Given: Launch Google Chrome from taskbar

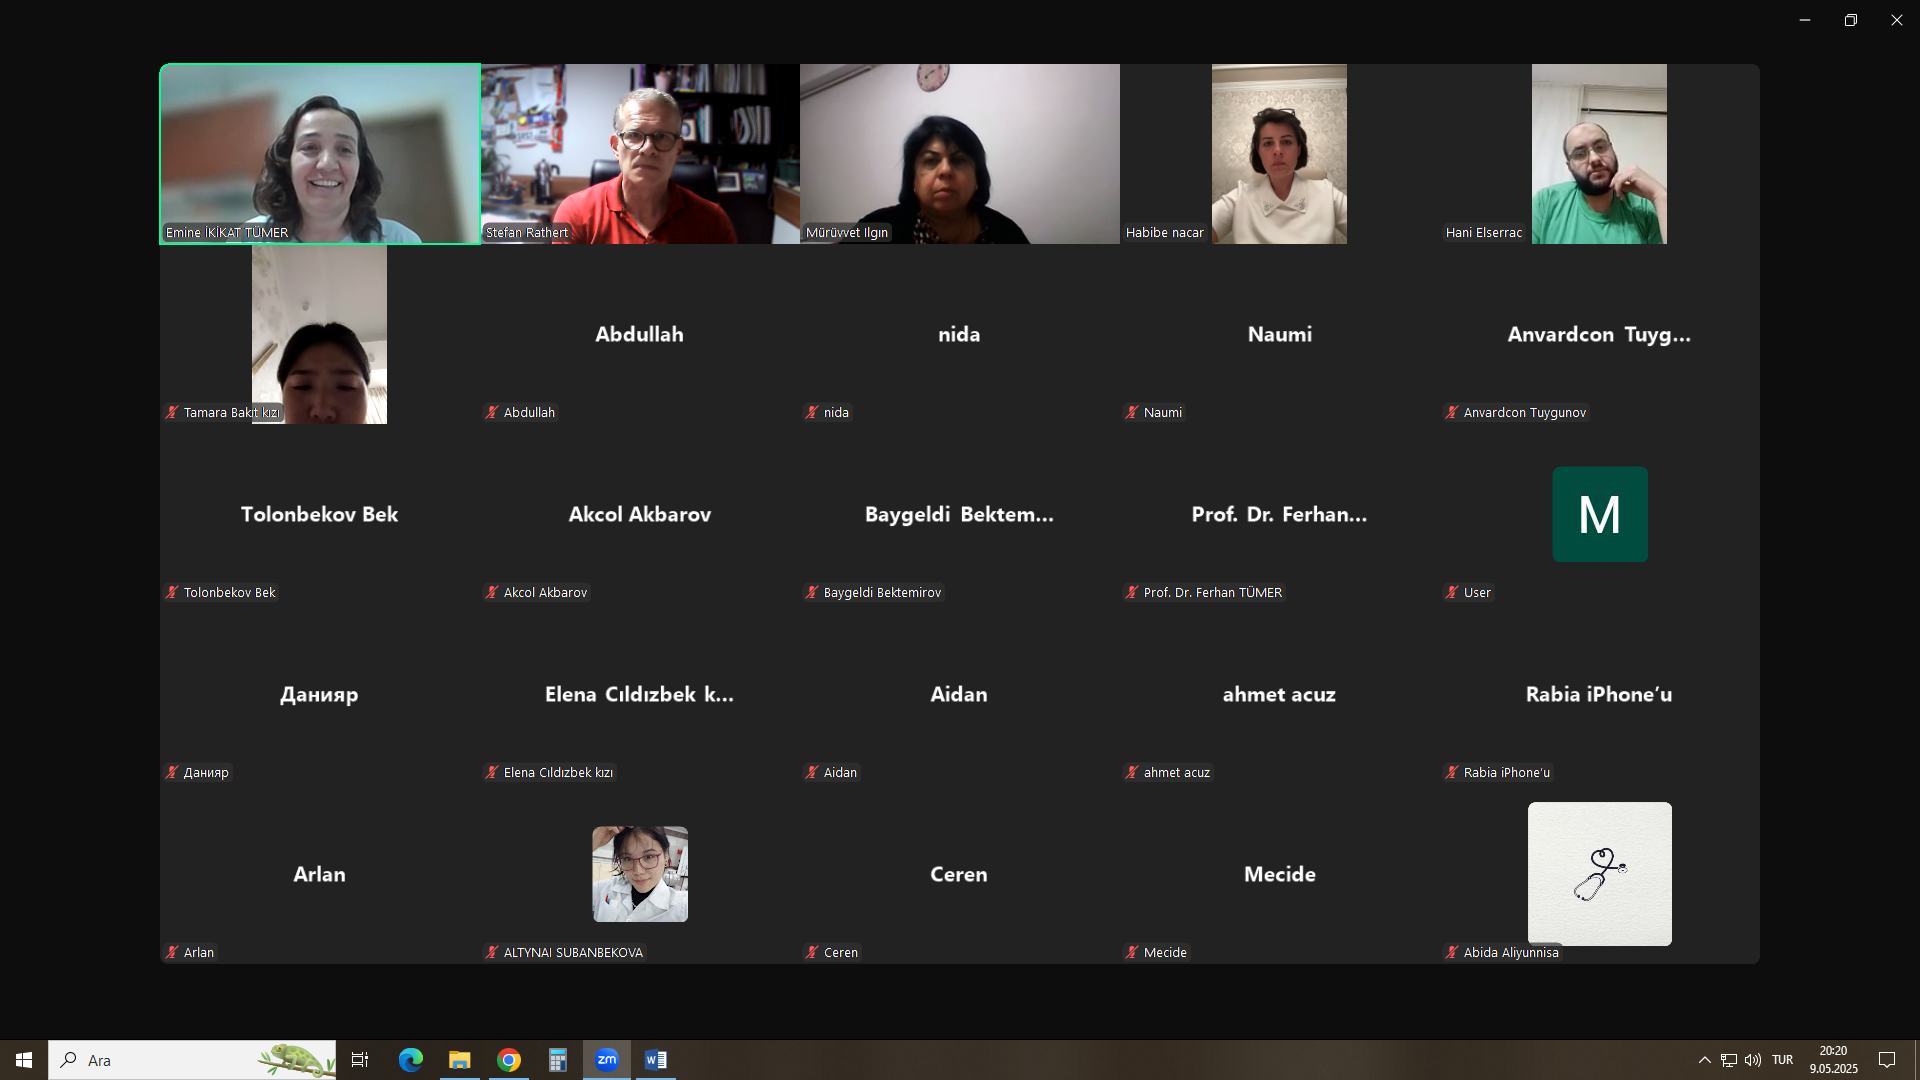Looking at the screenshot, I should (x=509, y=1060).
